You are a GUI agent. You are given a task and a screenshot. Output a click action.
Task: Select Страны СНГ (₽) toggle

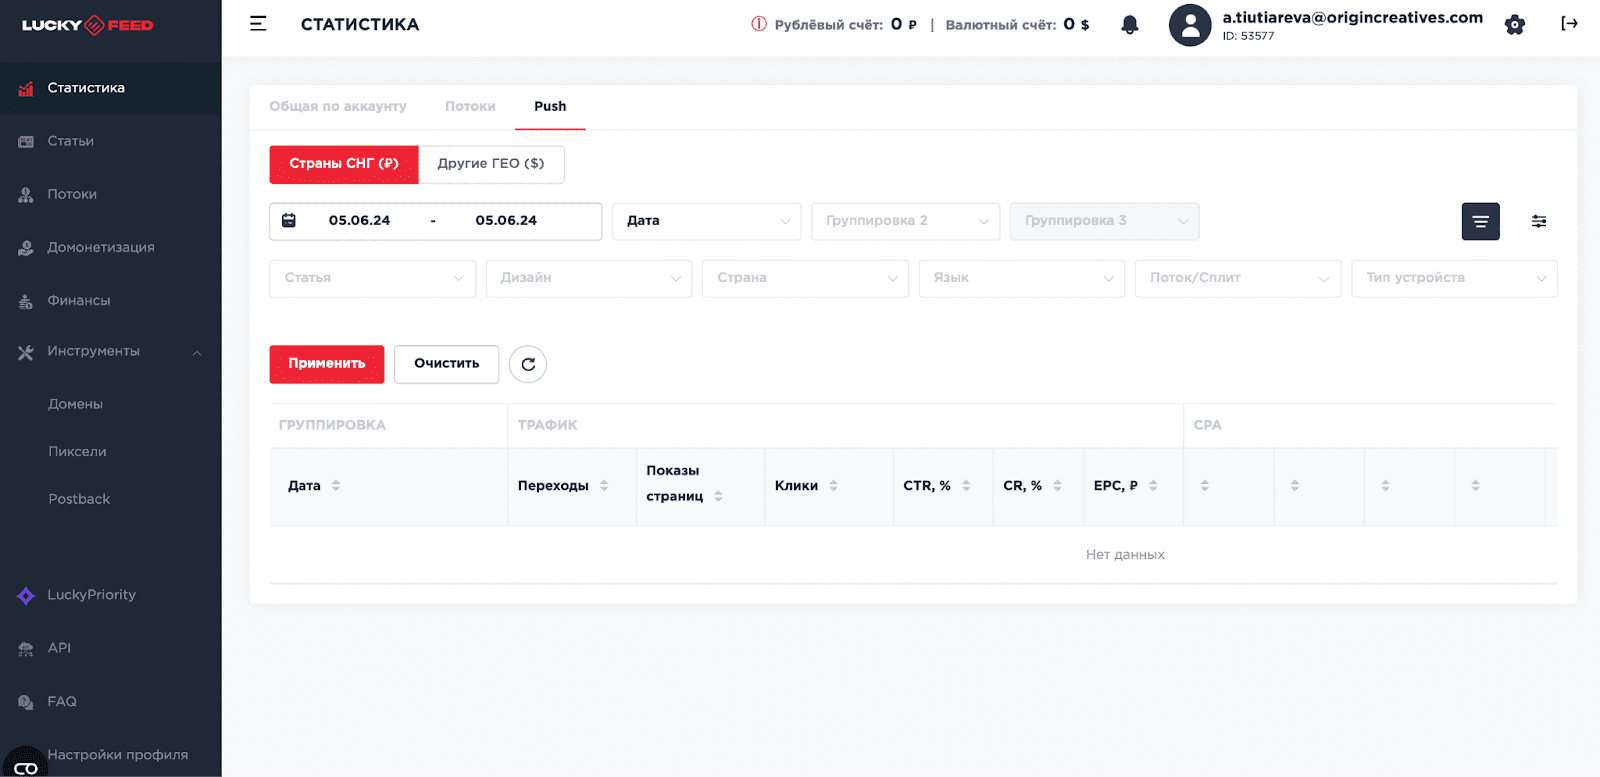coord(344,164)
